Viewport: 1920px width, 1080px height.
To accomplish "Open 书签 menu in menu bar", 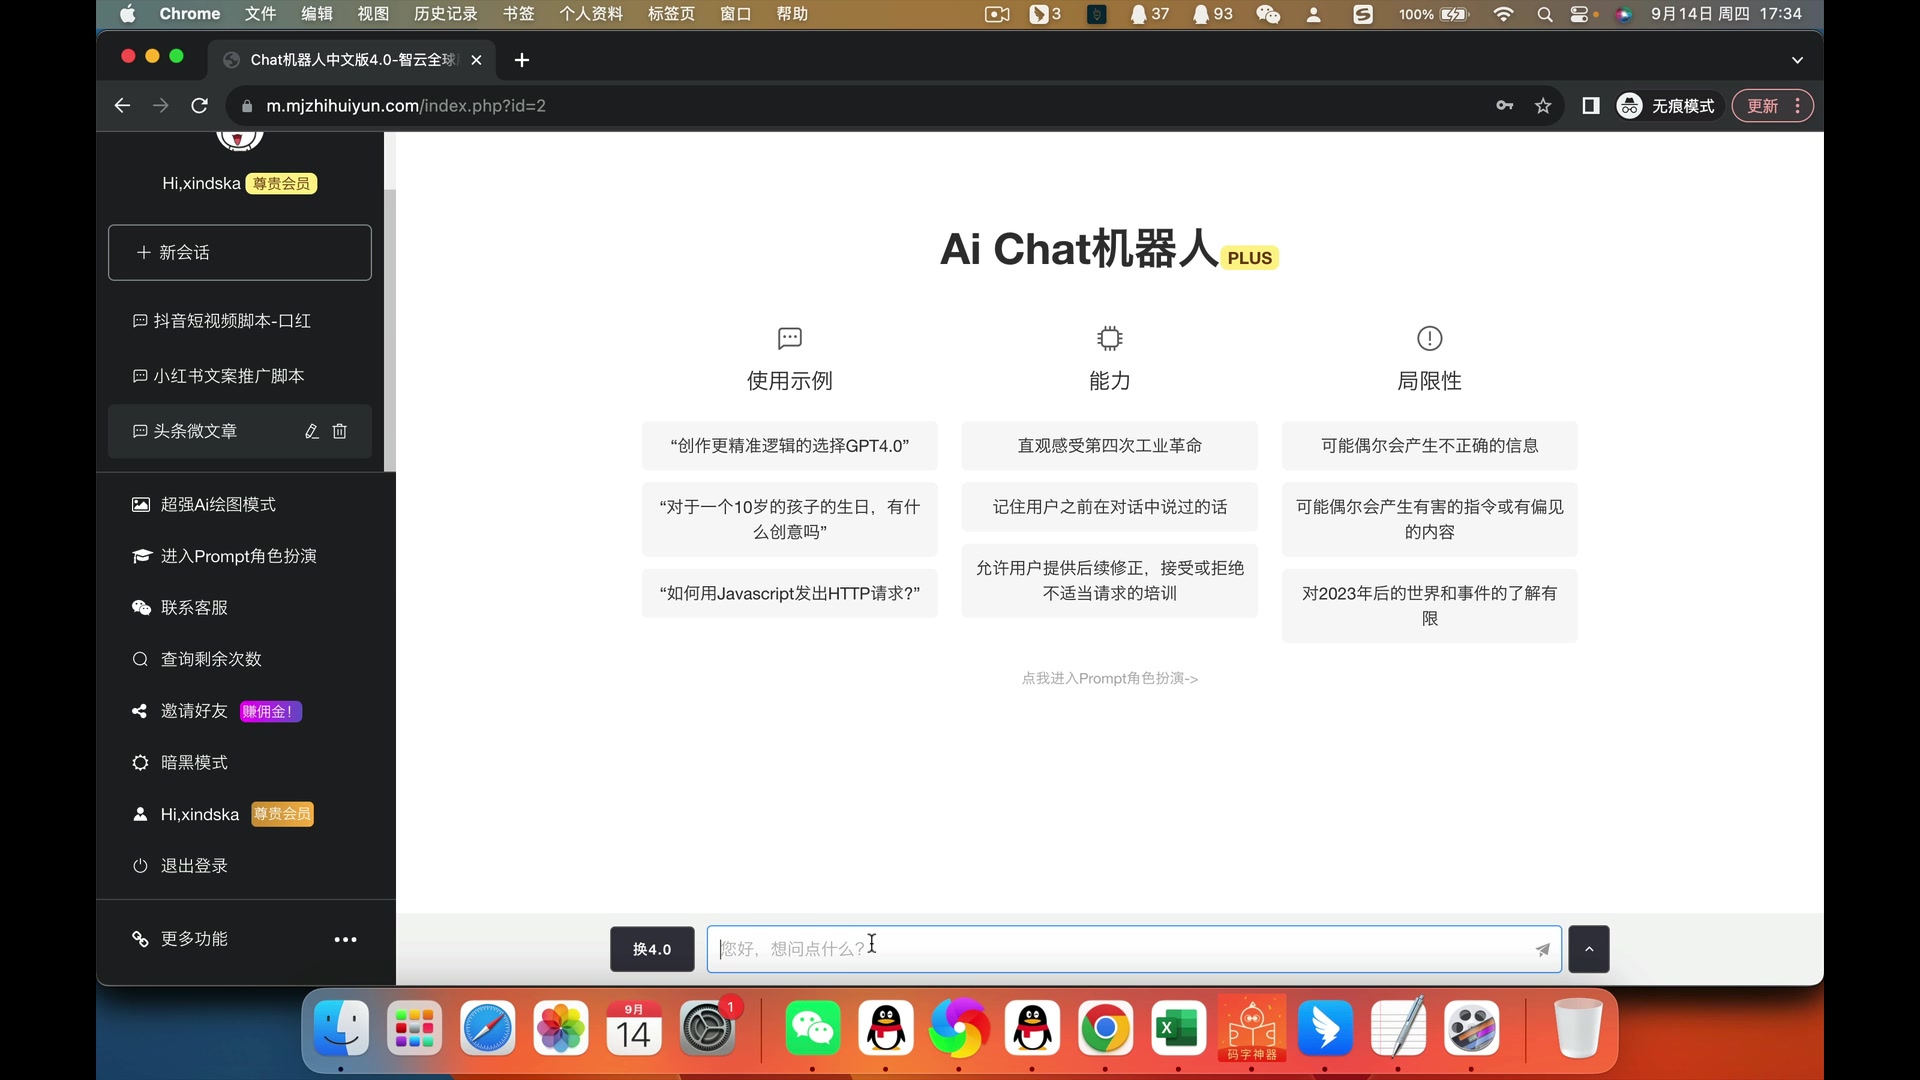I will click(518, 14).
